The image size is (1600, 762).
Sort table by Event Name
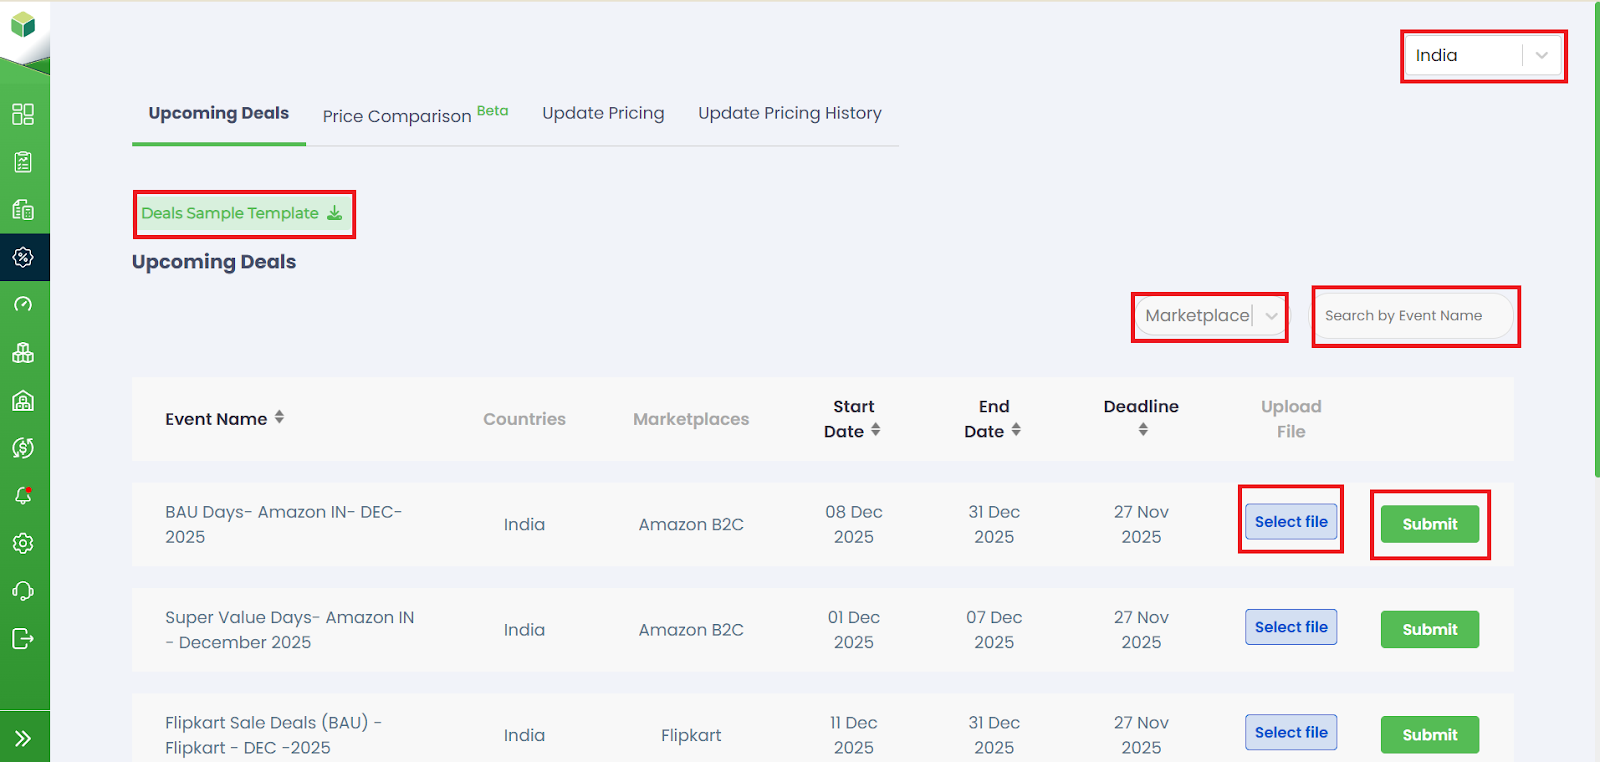(279, 418)
